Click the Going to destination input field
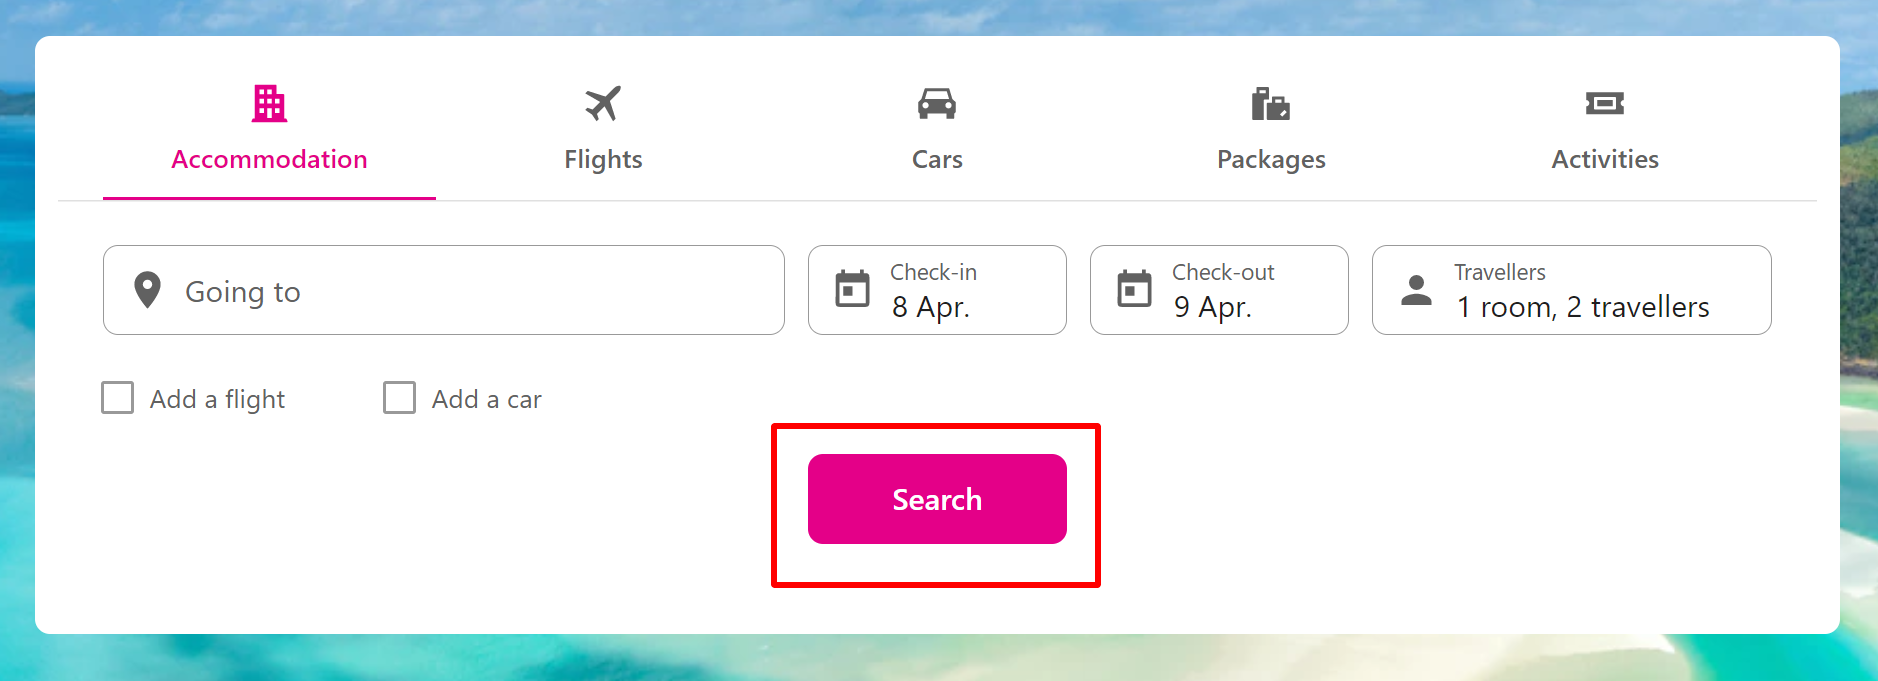Screen dimensions: 1878x681 pos(443,290)
